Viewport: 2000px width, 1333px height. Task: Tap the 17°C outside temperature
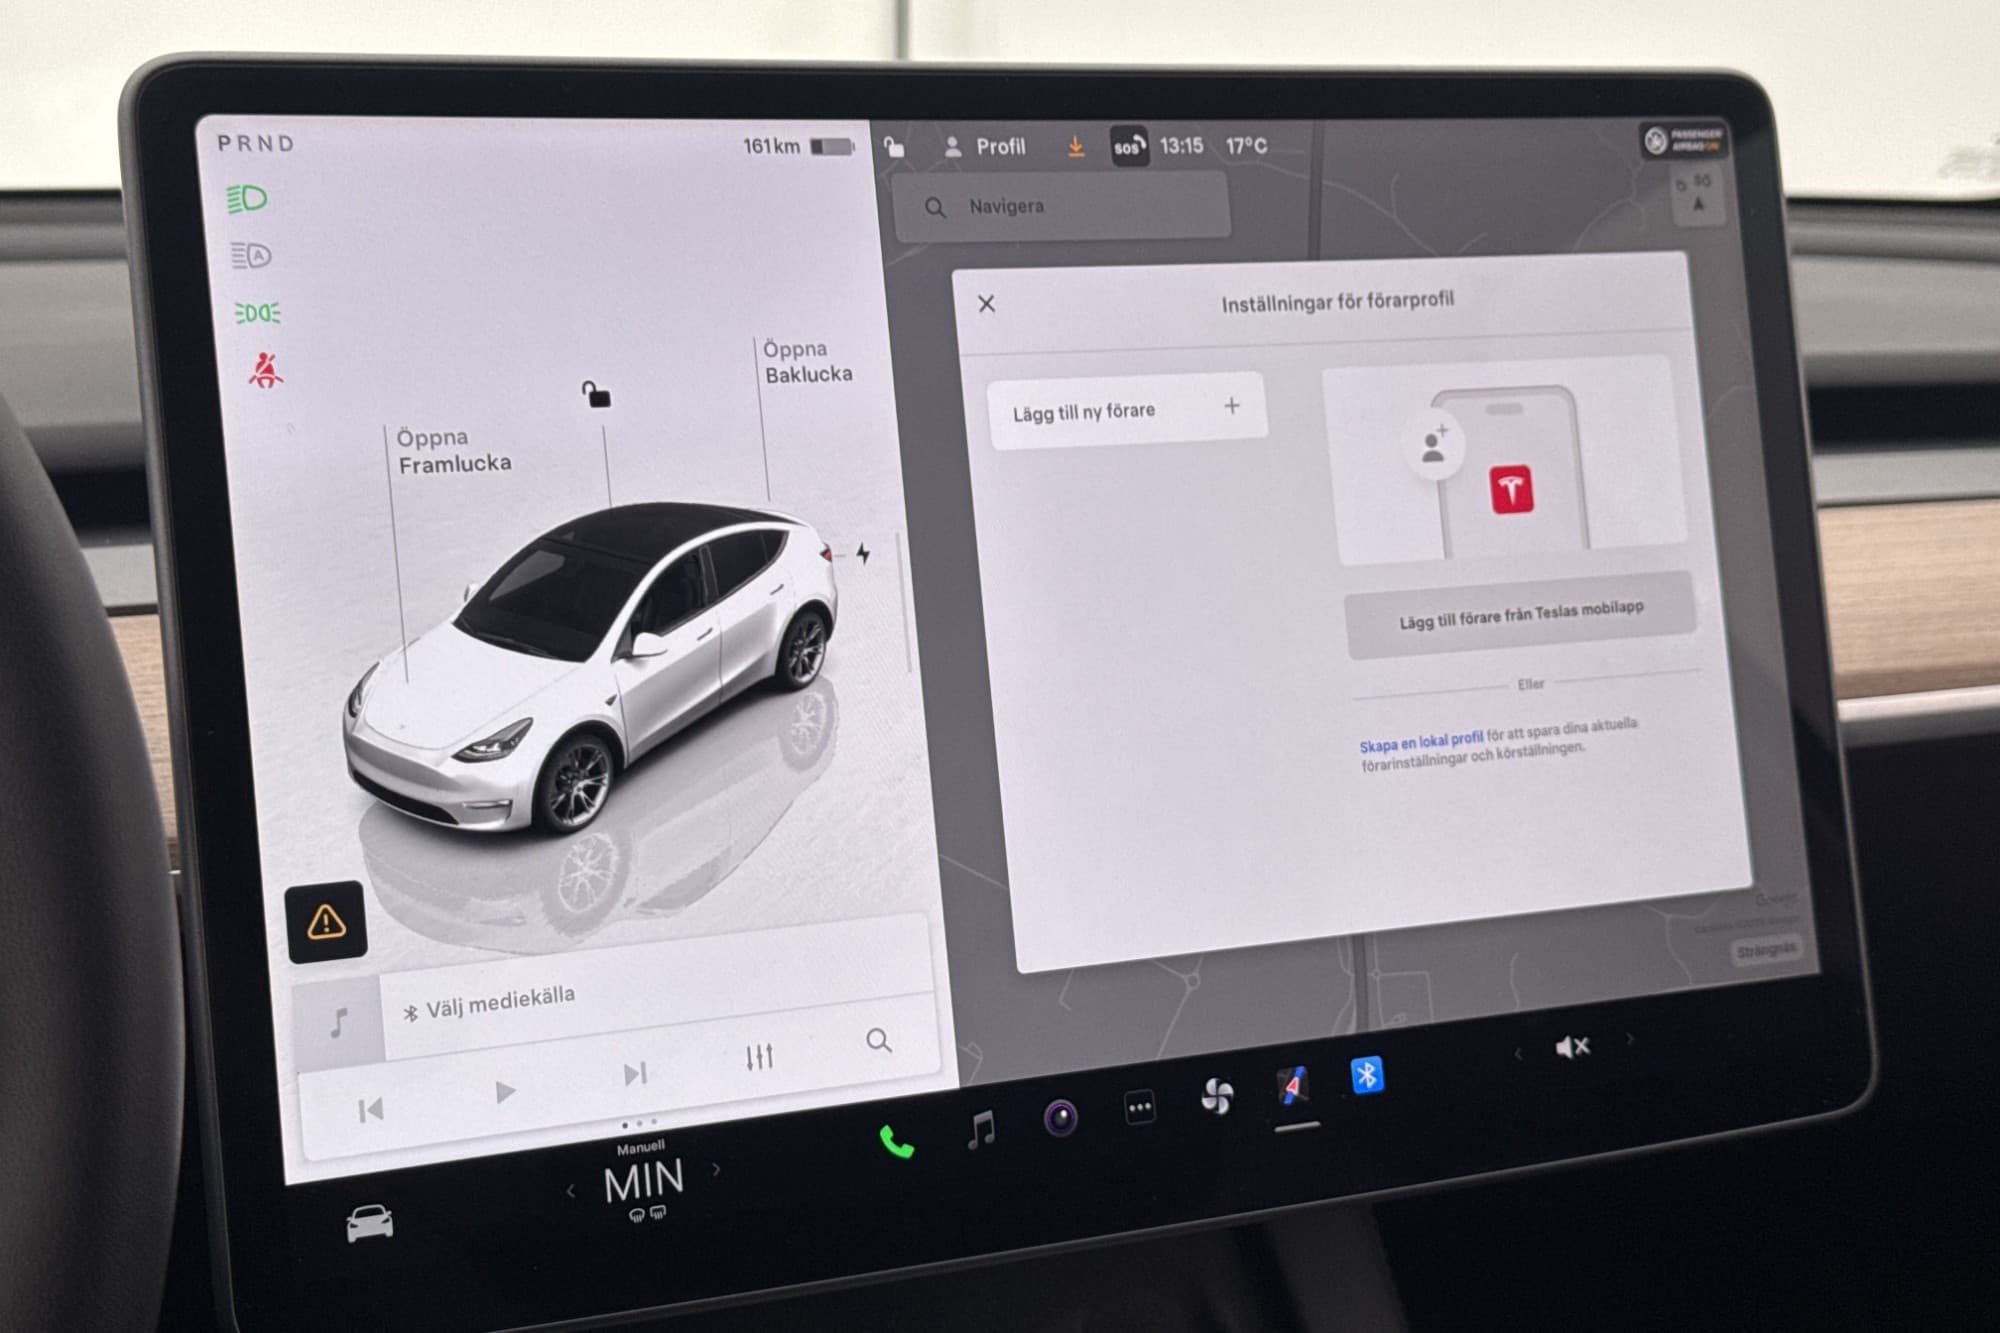[x=1246, y=146]
